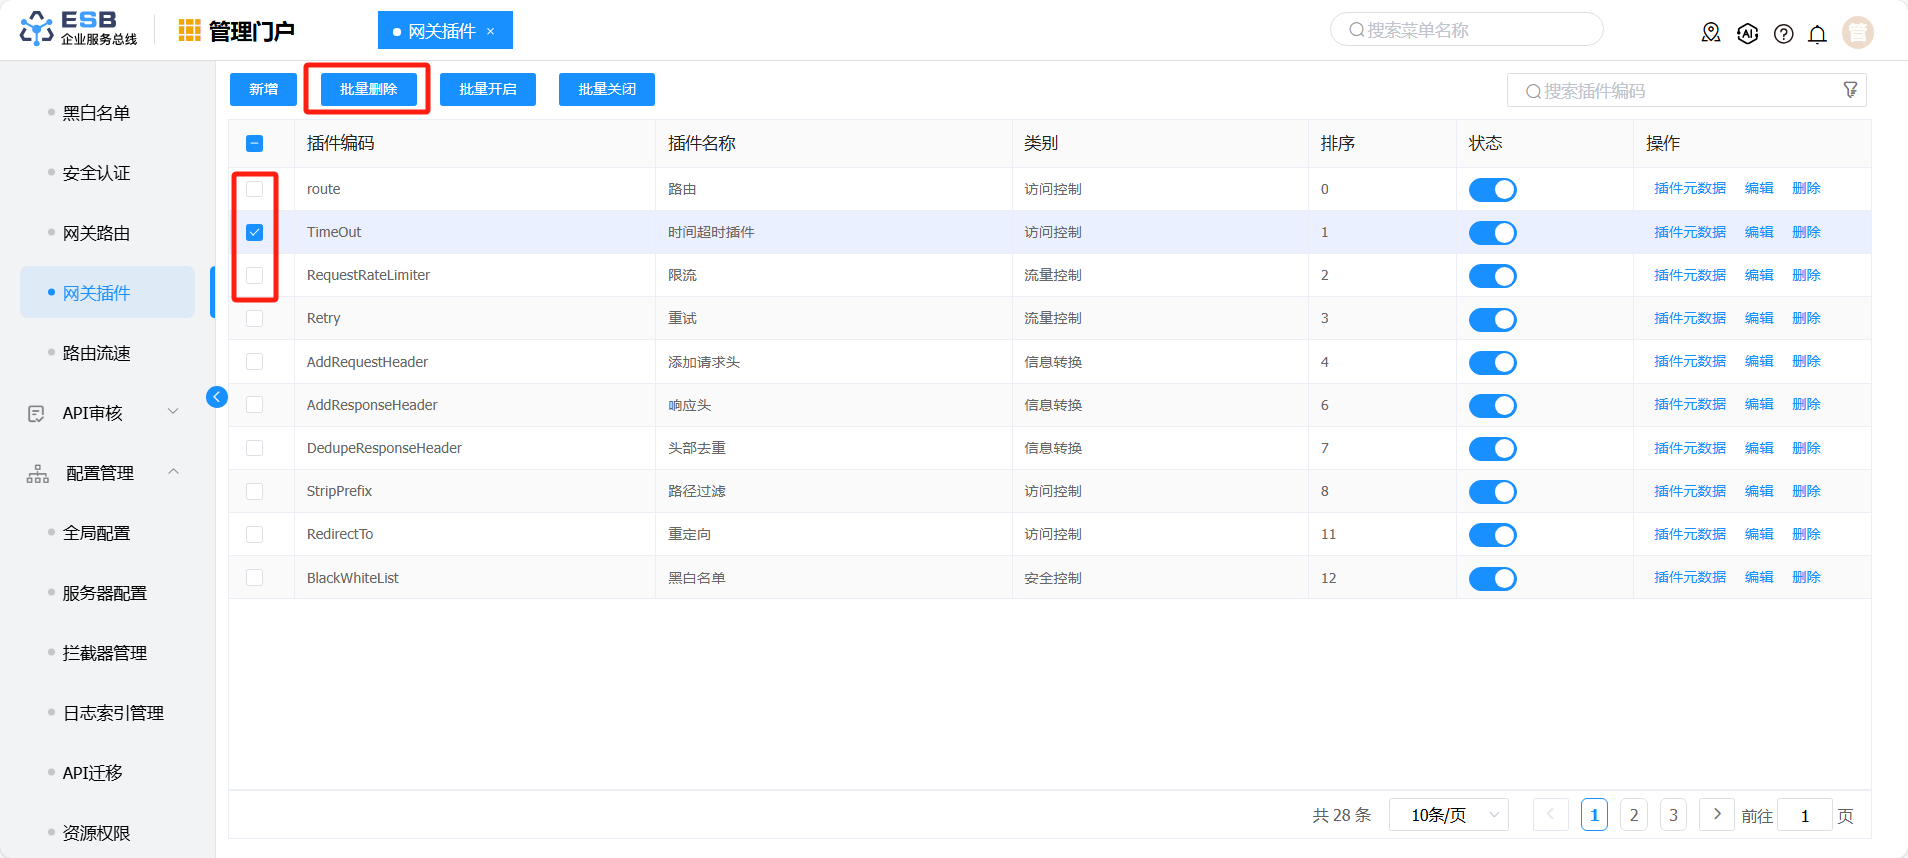Click 编辑 link for the StripPrefix row

coord(1758,491)
